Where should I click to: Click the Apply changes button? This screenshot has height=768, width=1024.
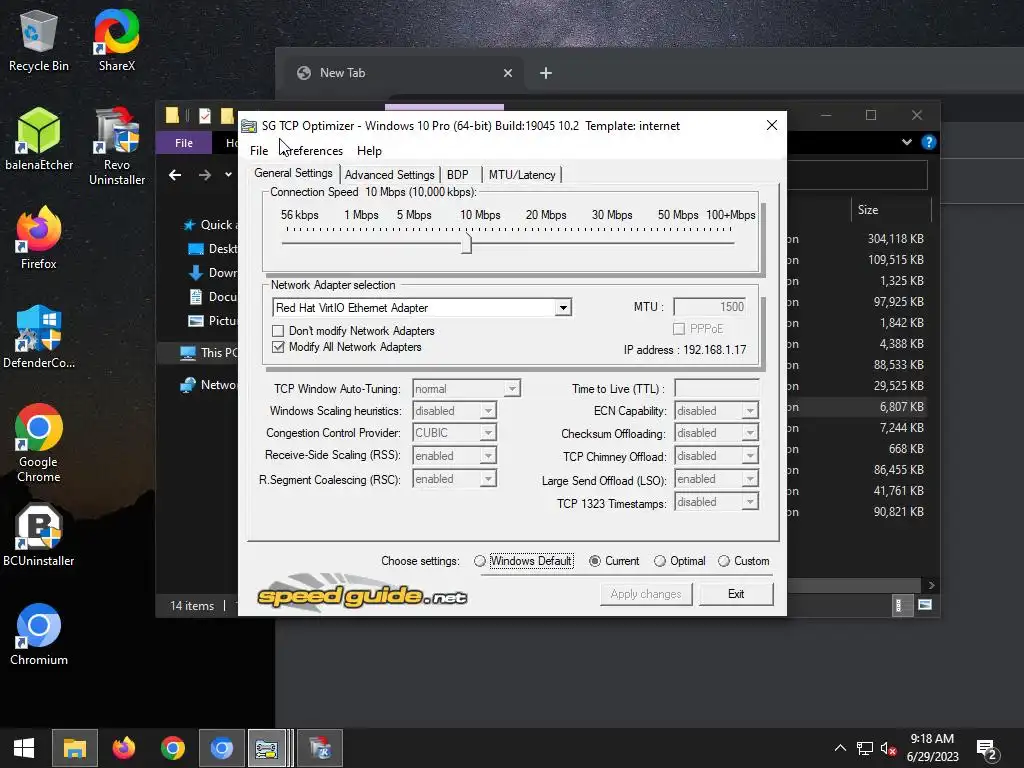click(646, 594)
